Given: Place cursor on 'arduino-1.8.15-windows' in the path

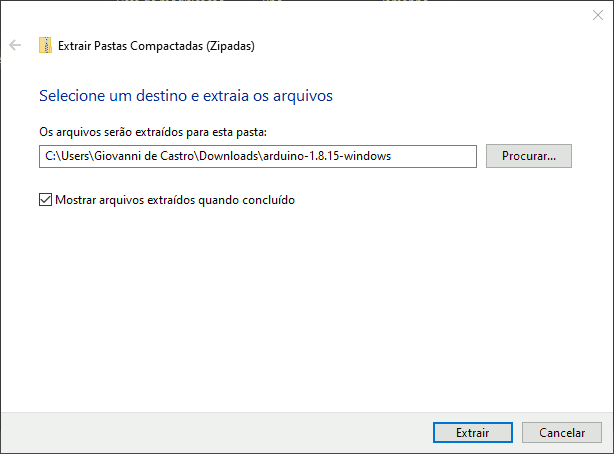Looking at the screenshot, I should [327, 156].
